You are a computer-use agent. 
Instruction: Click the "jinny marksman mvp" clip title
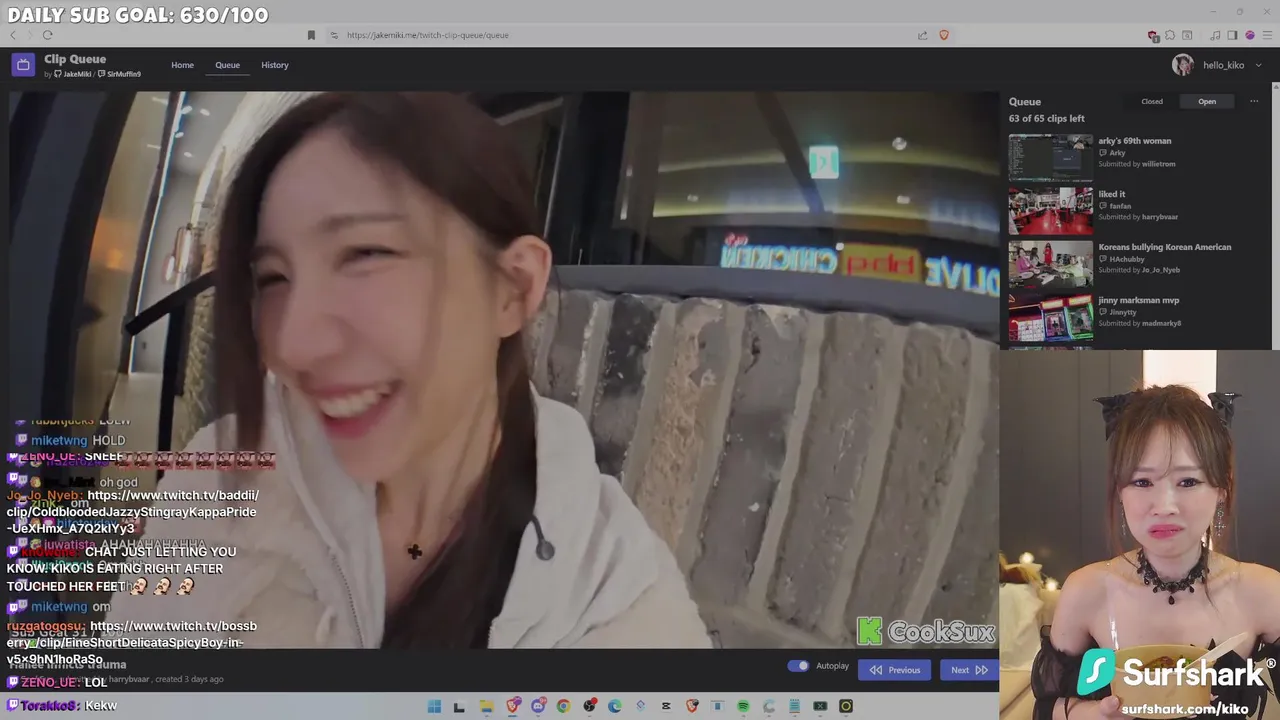(x=1138, y=300)
